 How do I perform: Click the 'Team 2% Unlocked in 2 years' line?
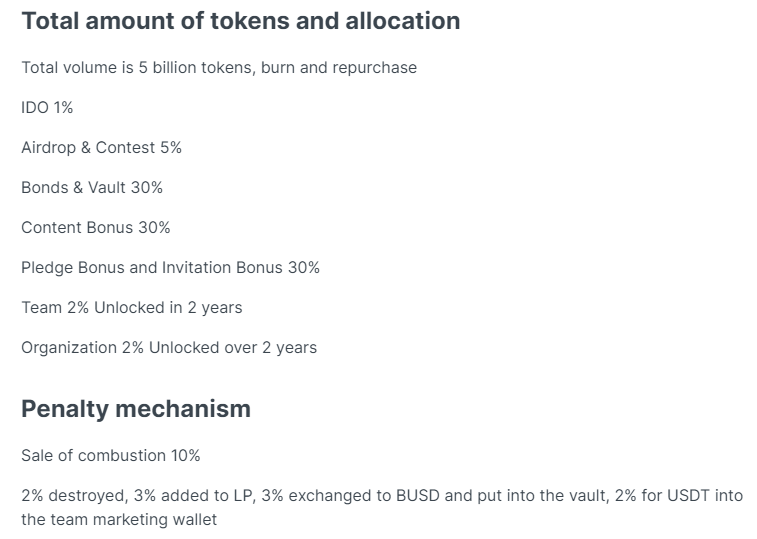(131, 308)
